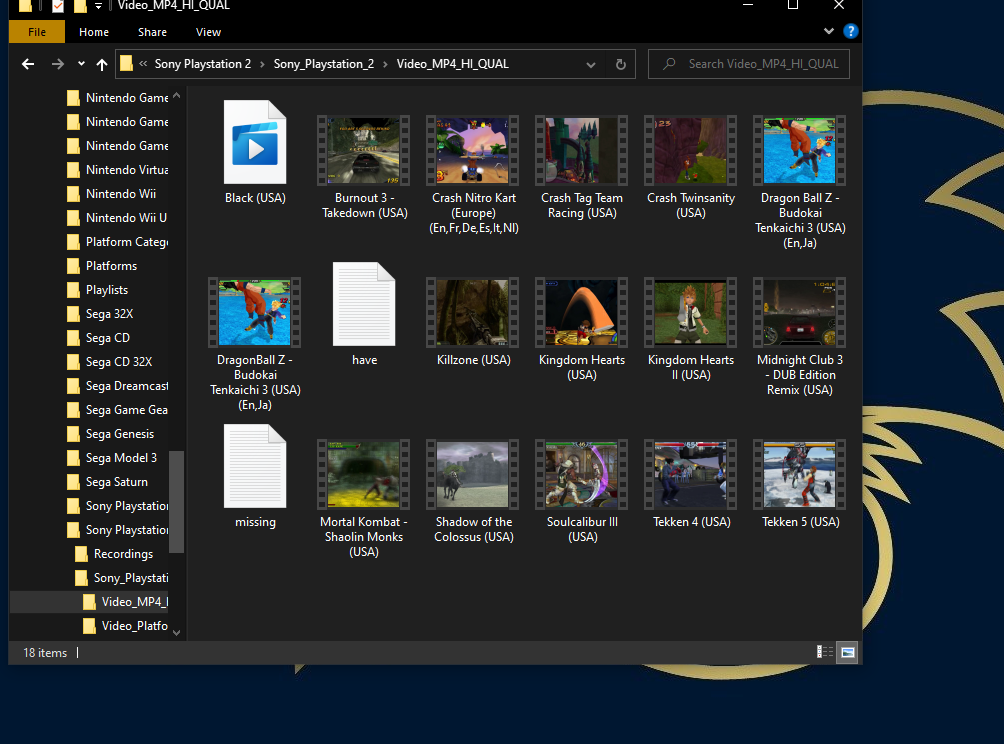Open Quick Access Toolbar customize dropdown

click(98, 6)
